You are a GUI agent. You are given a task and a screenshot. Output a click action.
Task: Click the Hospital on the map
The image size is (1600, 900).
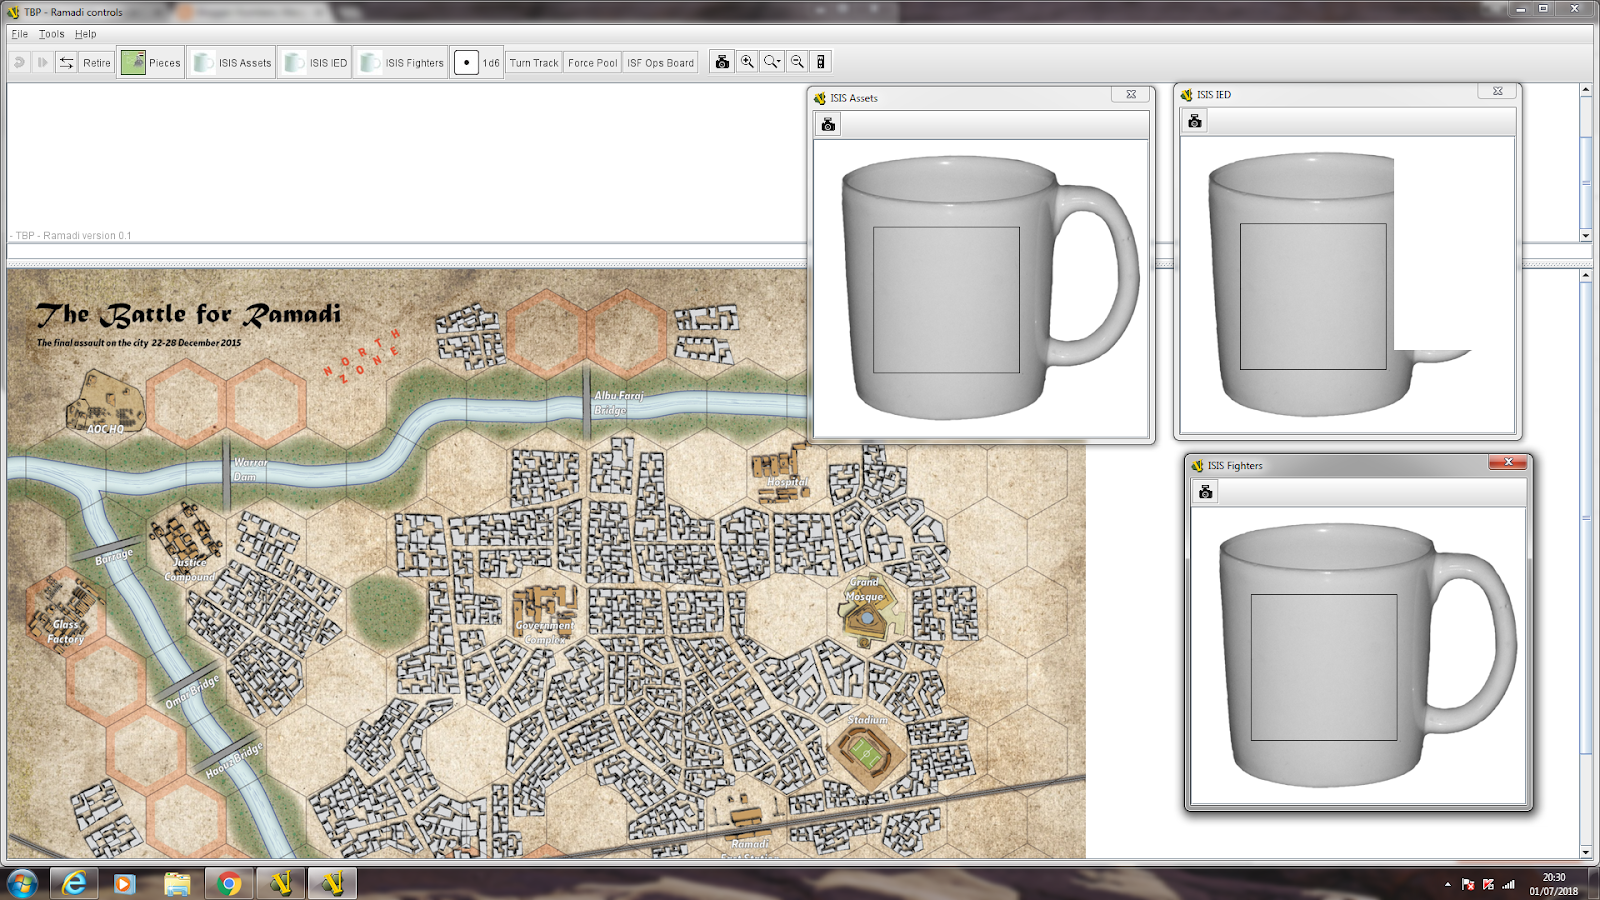click(783, 473)
